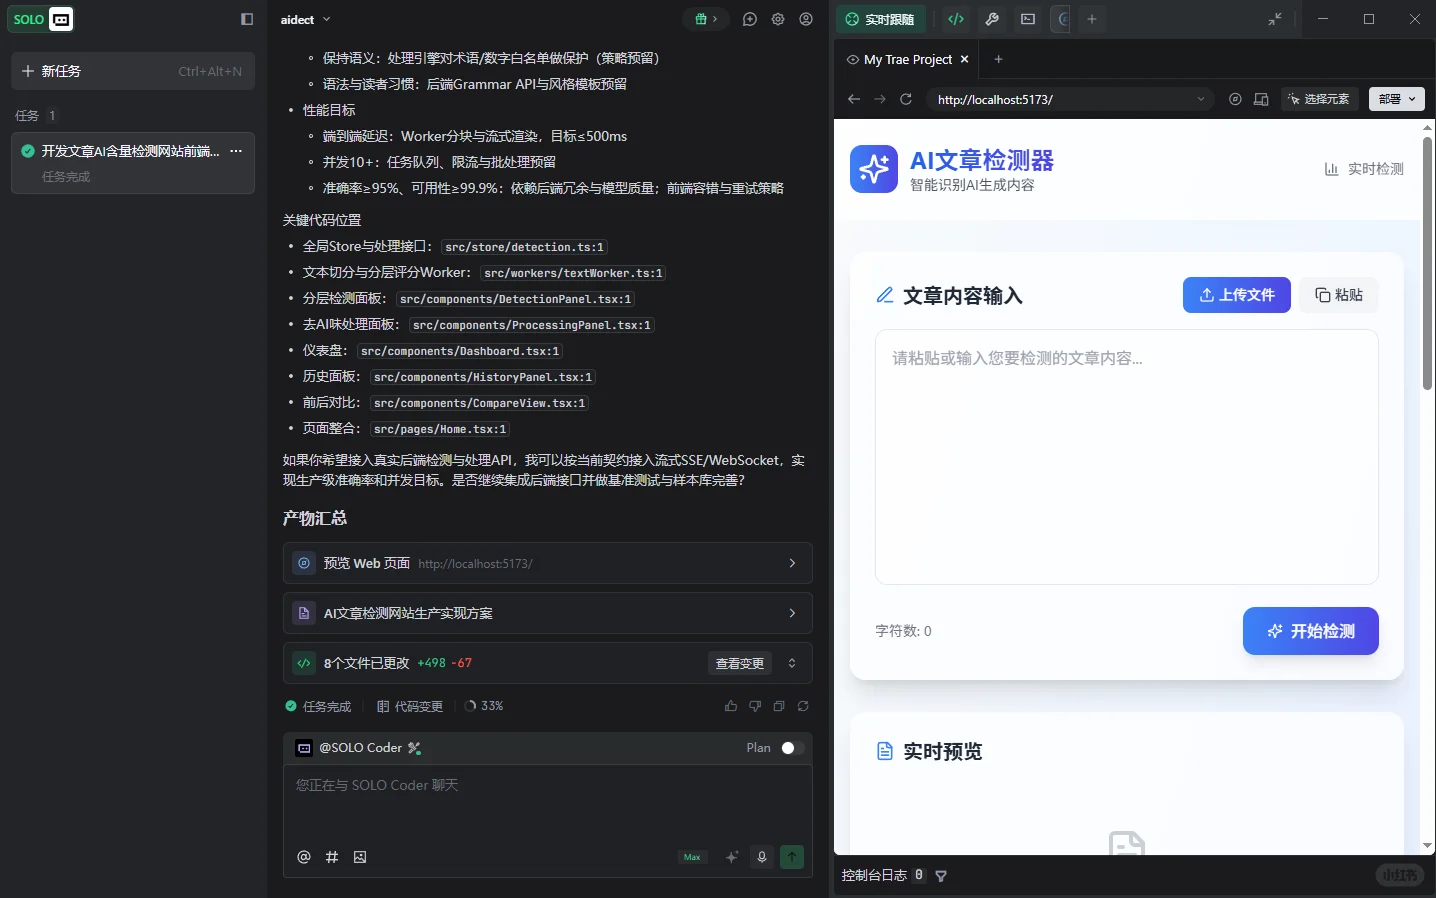This screenshot has width=1436, height=898.
Task: Open the image attachment icon in chat box
Action: click(x=360, y=857)
